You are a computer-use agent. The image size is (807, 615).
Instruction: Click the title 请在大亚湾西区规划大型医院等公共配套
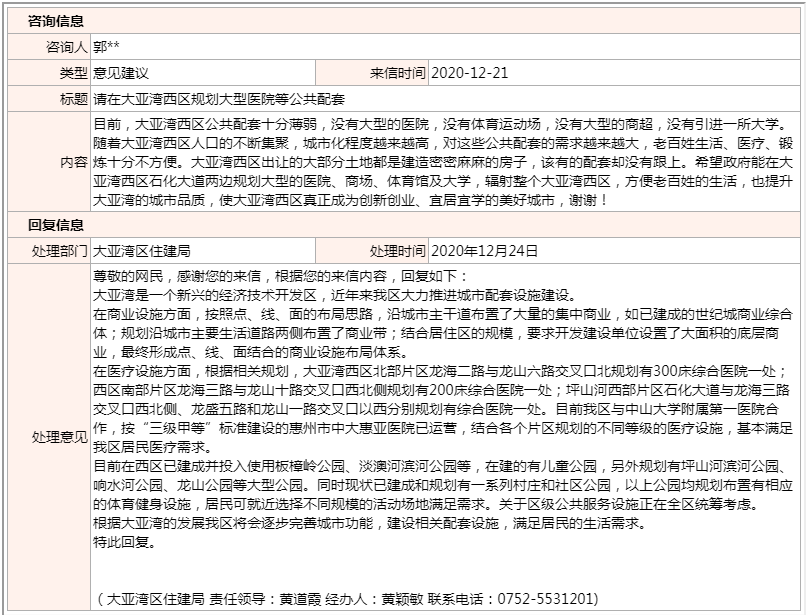point(219,99)
